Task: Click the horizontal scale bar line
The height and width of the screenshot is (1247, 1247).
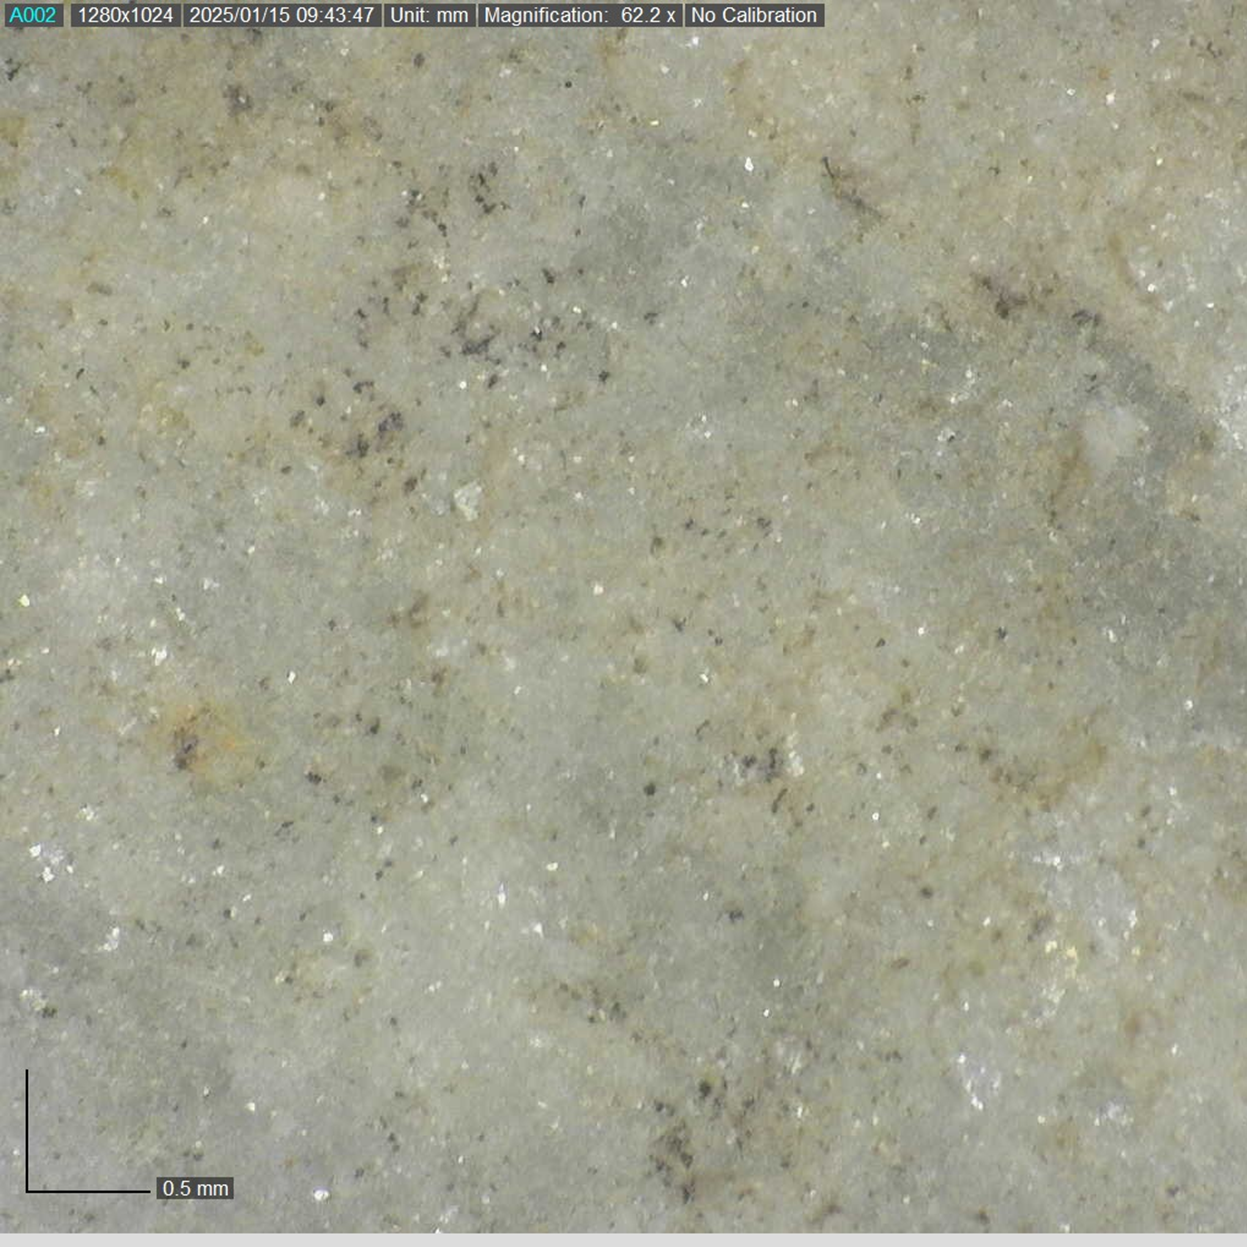Action: (88, 1191)
